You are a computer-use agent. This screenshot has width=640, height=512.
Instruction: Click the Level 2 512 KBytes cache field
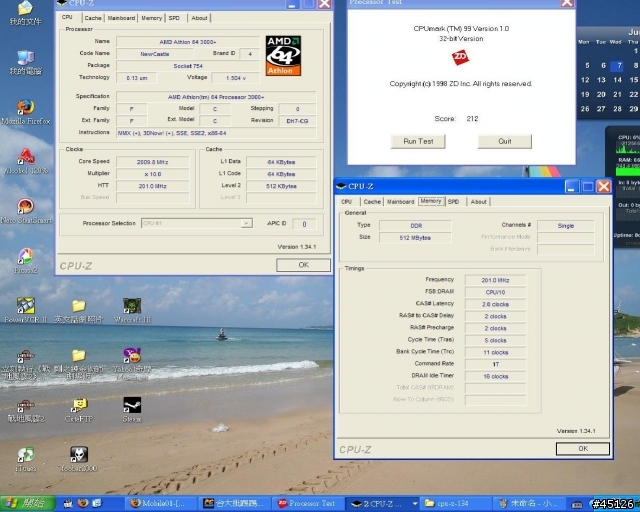[281, 186]
